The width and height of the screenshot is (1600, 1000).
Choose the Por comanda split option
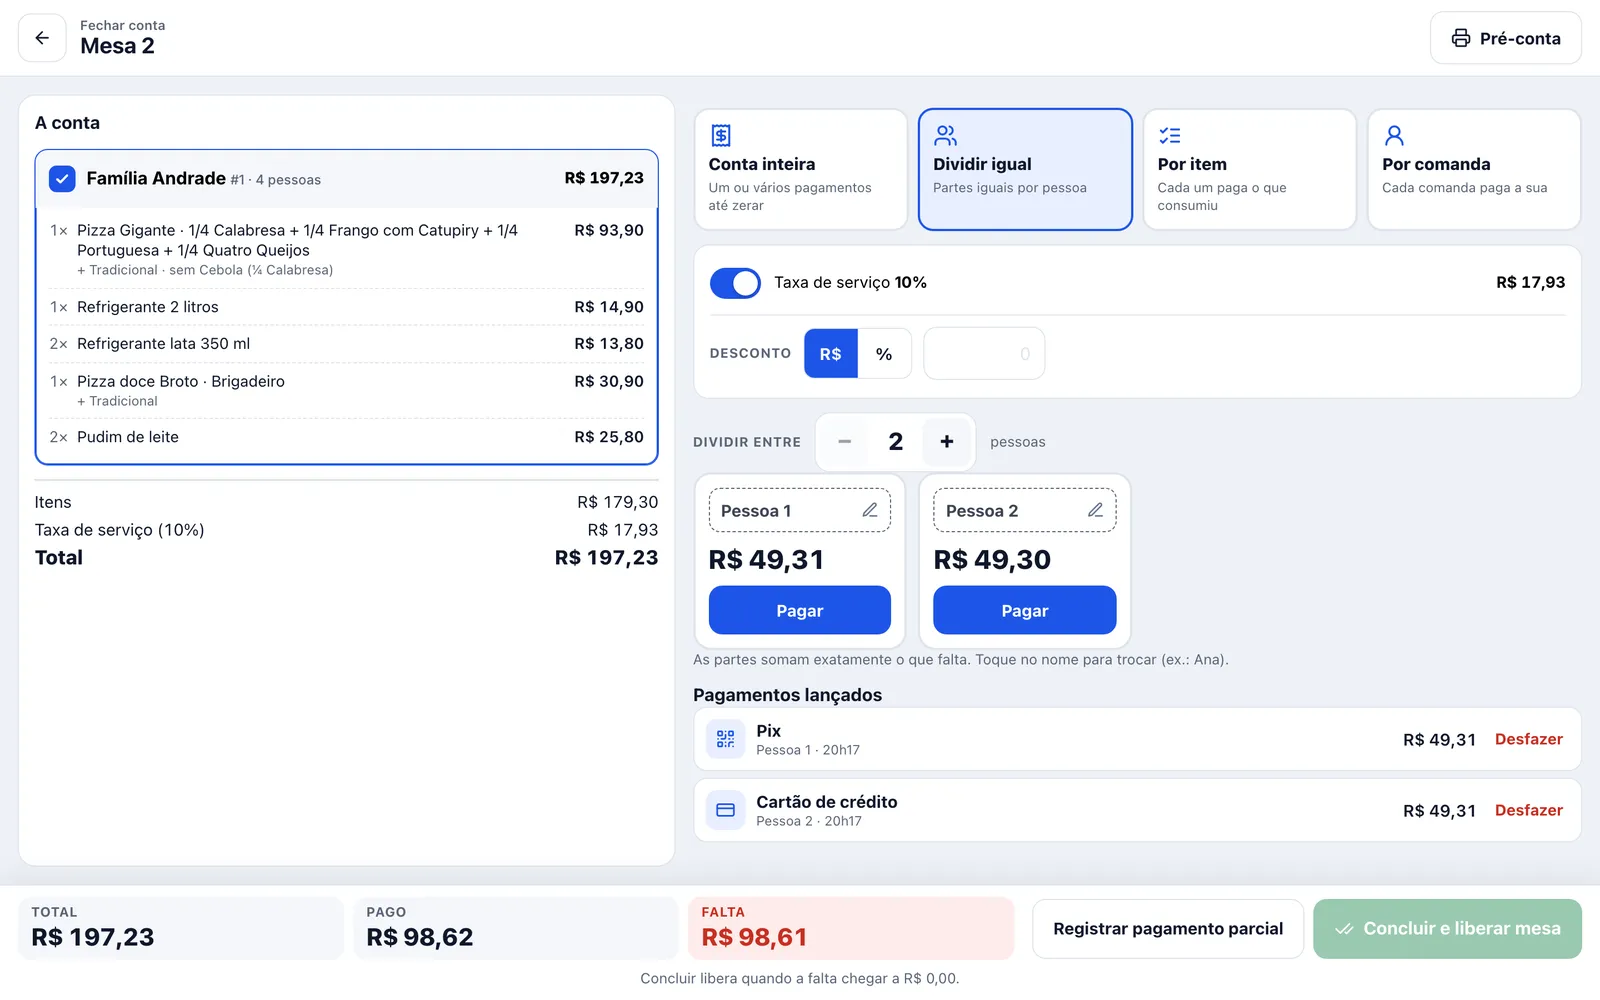click(x=1474, y=169)
